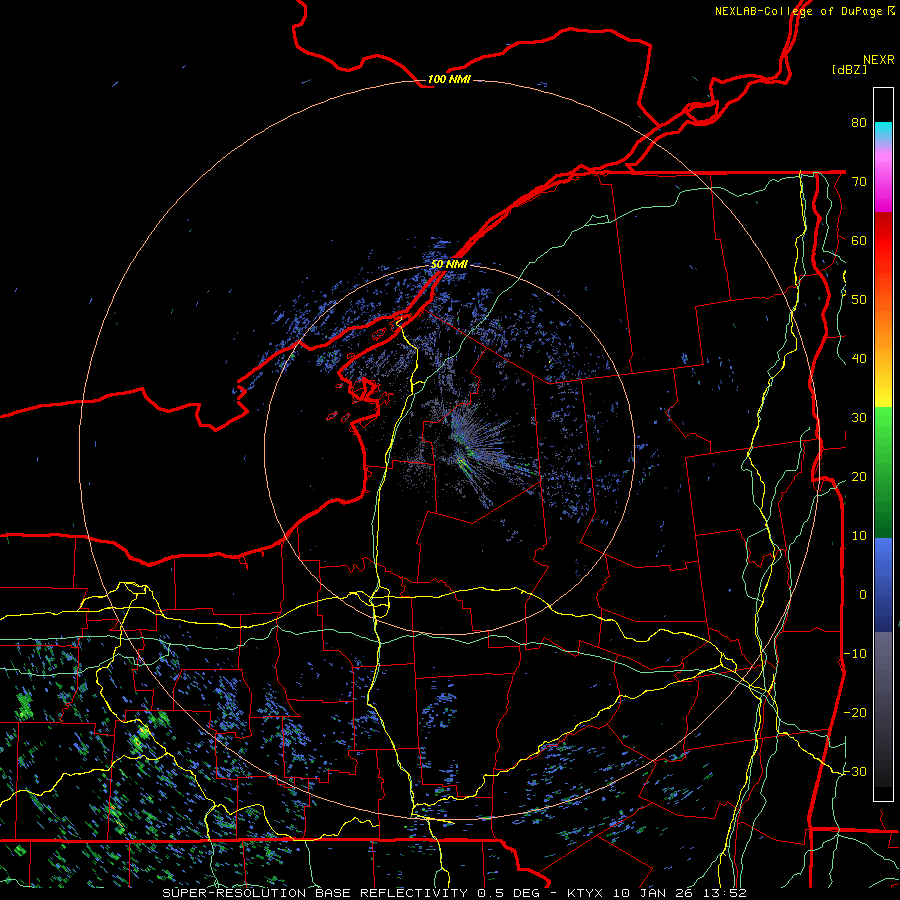Click the 0 value on the dBZ scale

pos(863,595)
